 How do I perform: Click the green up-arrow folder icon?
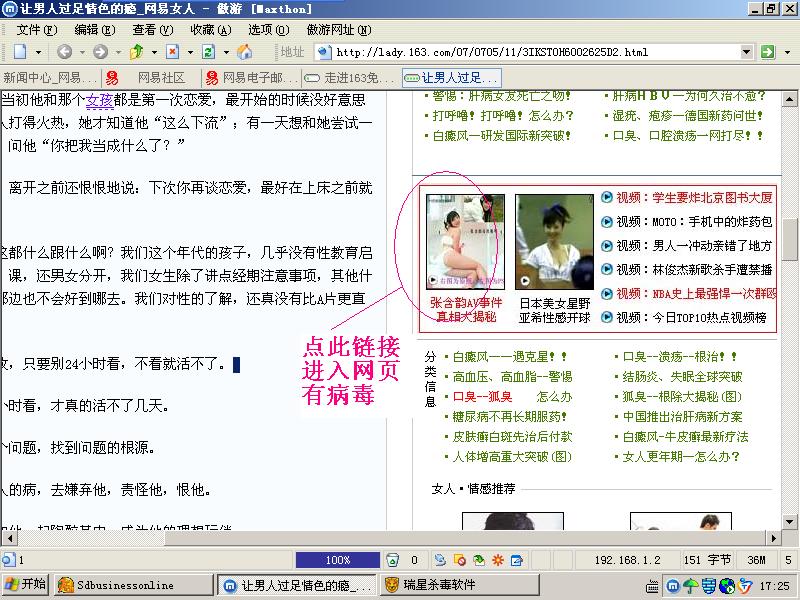click(x=136, y=52)
